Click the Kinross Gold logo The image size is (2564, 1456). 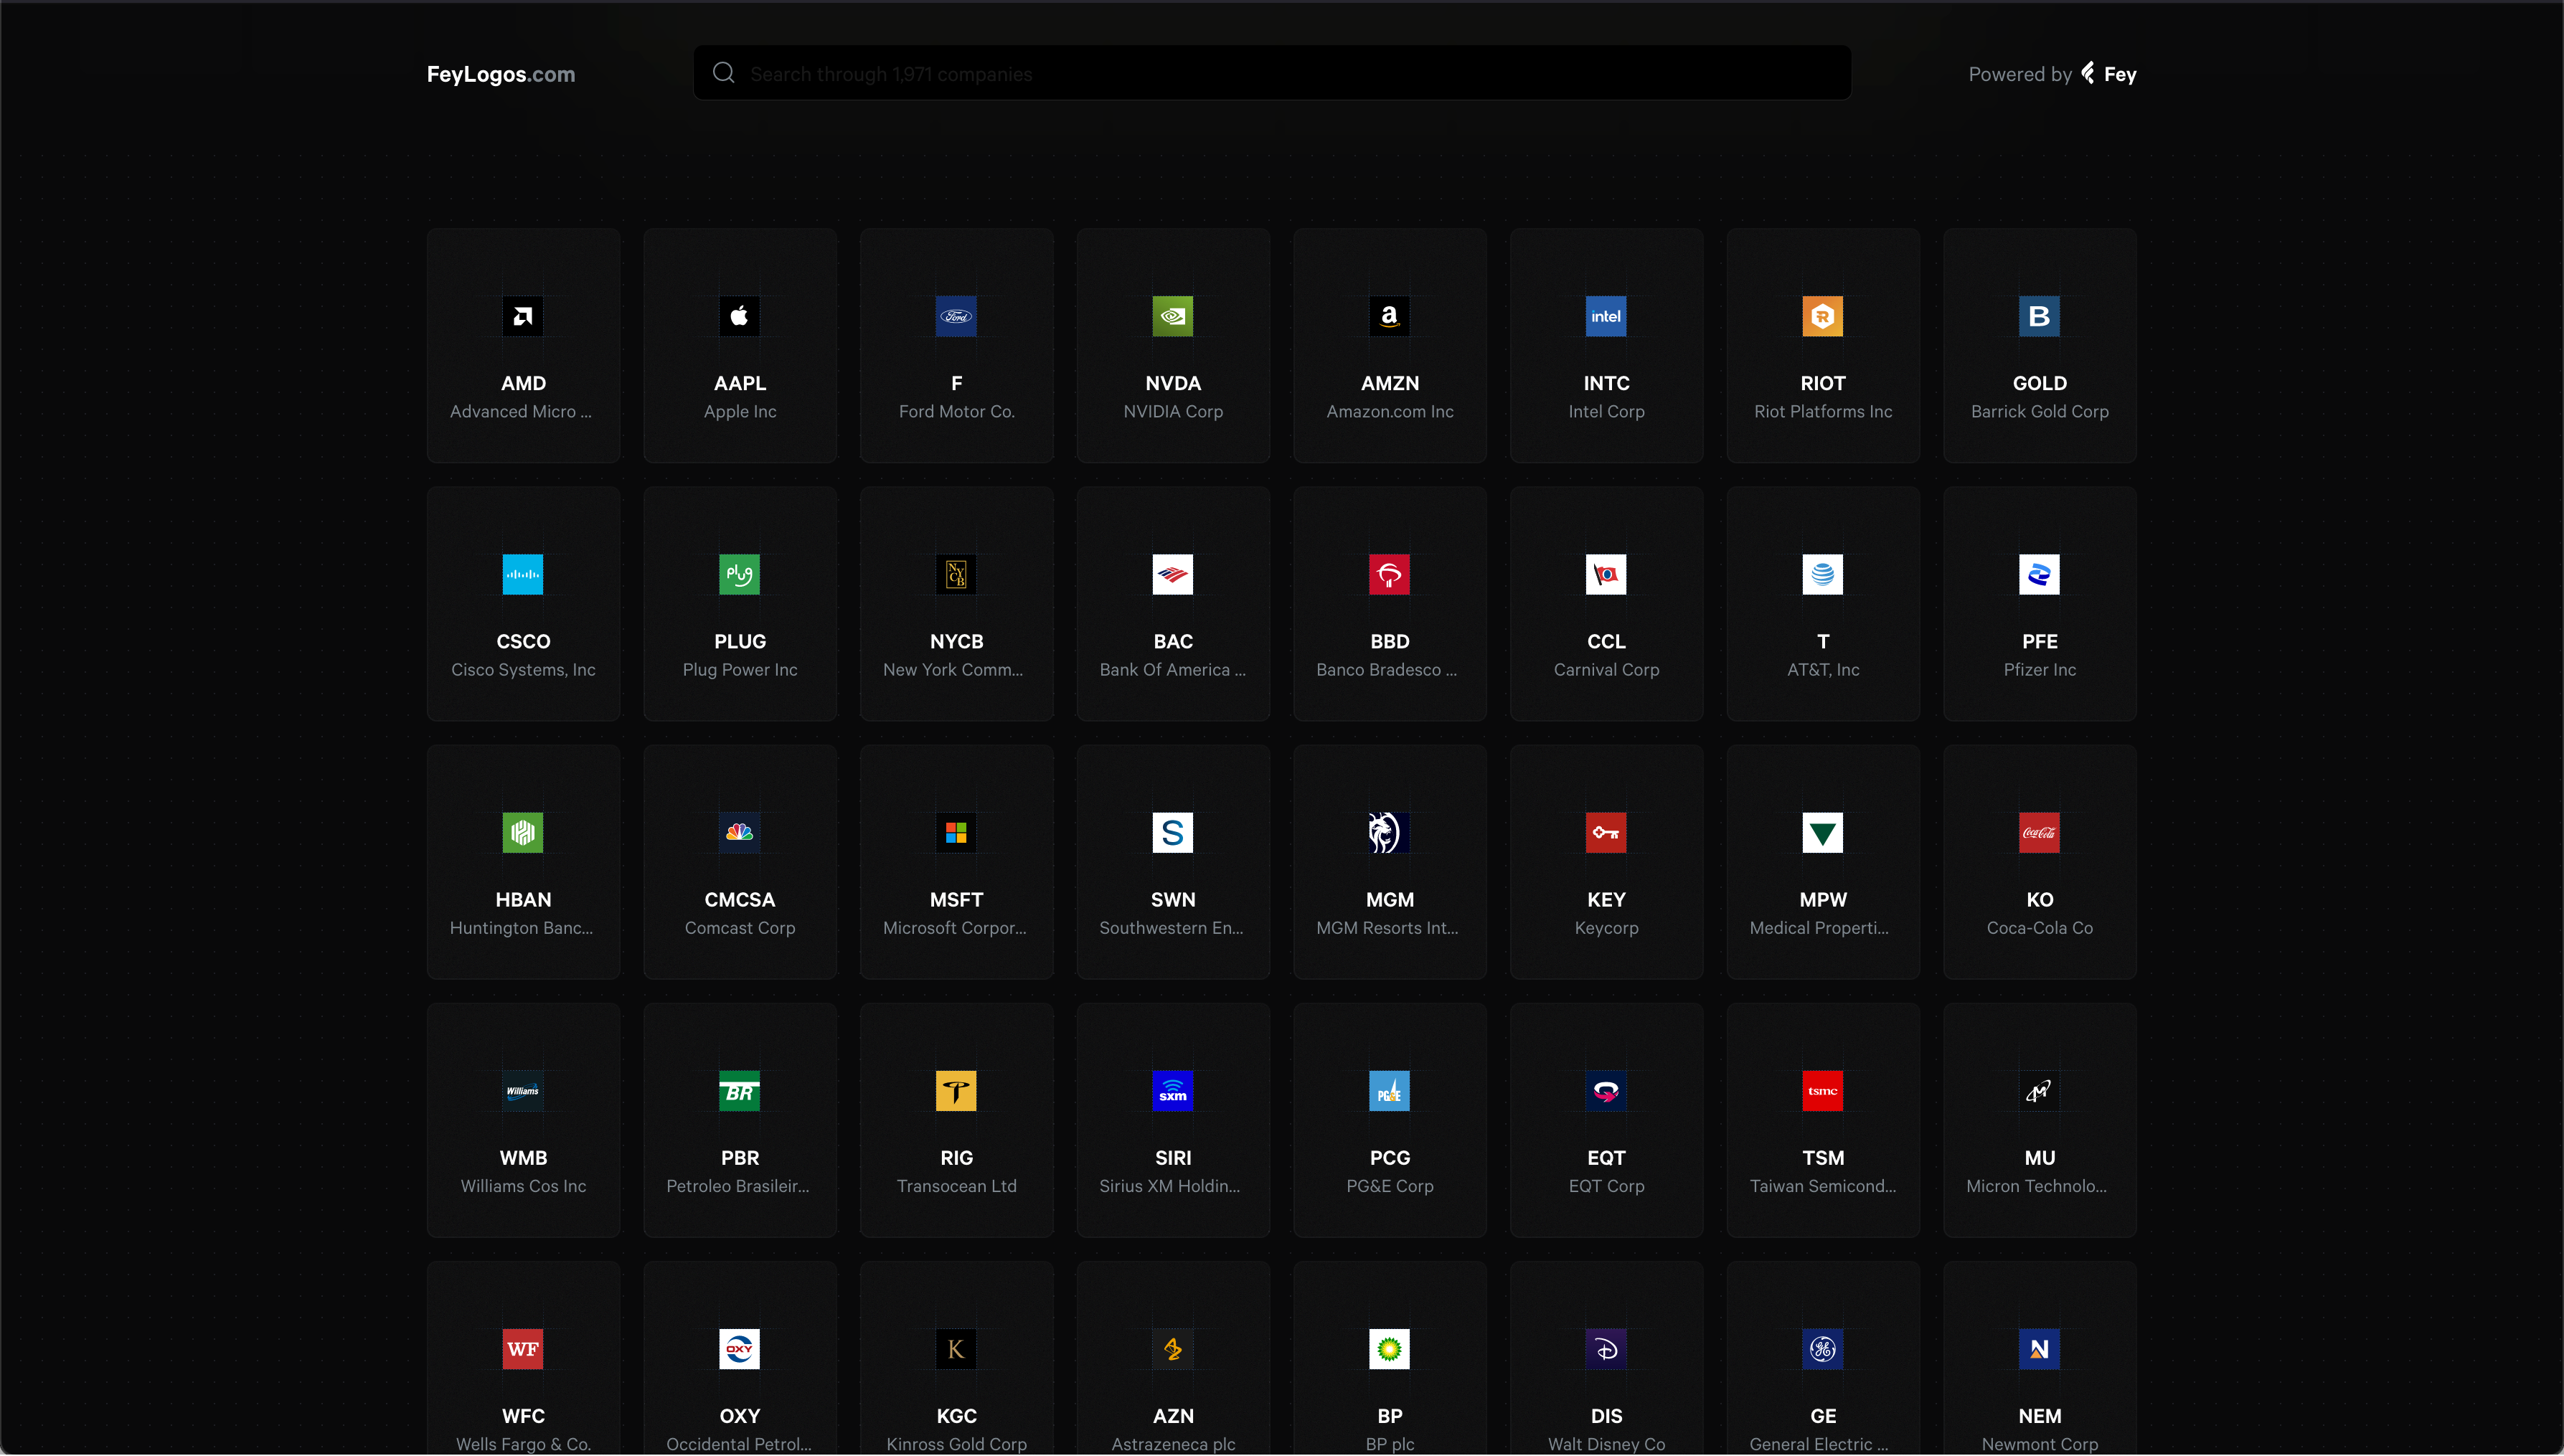coord(956,1348)
